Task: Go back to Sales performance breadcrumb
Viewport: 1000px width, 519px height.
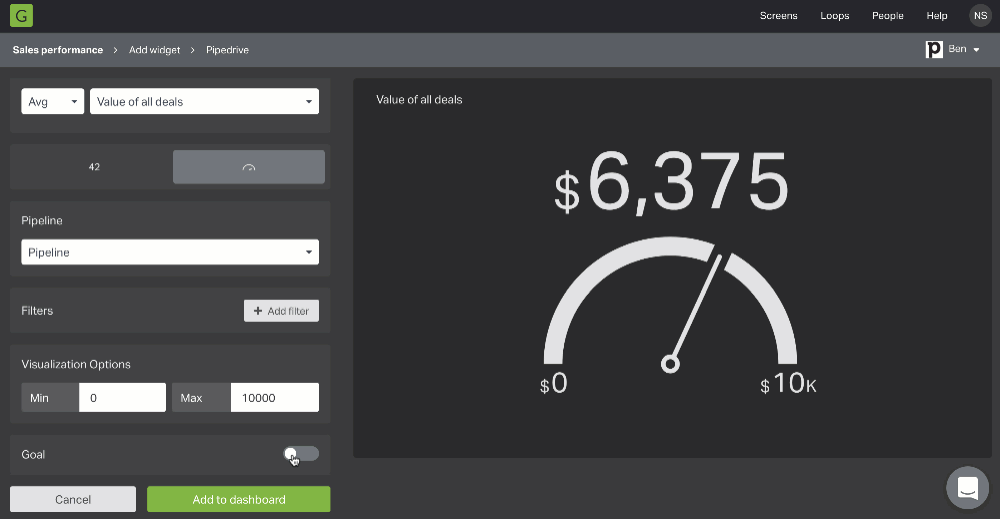Action: click(x=57, y=50)
